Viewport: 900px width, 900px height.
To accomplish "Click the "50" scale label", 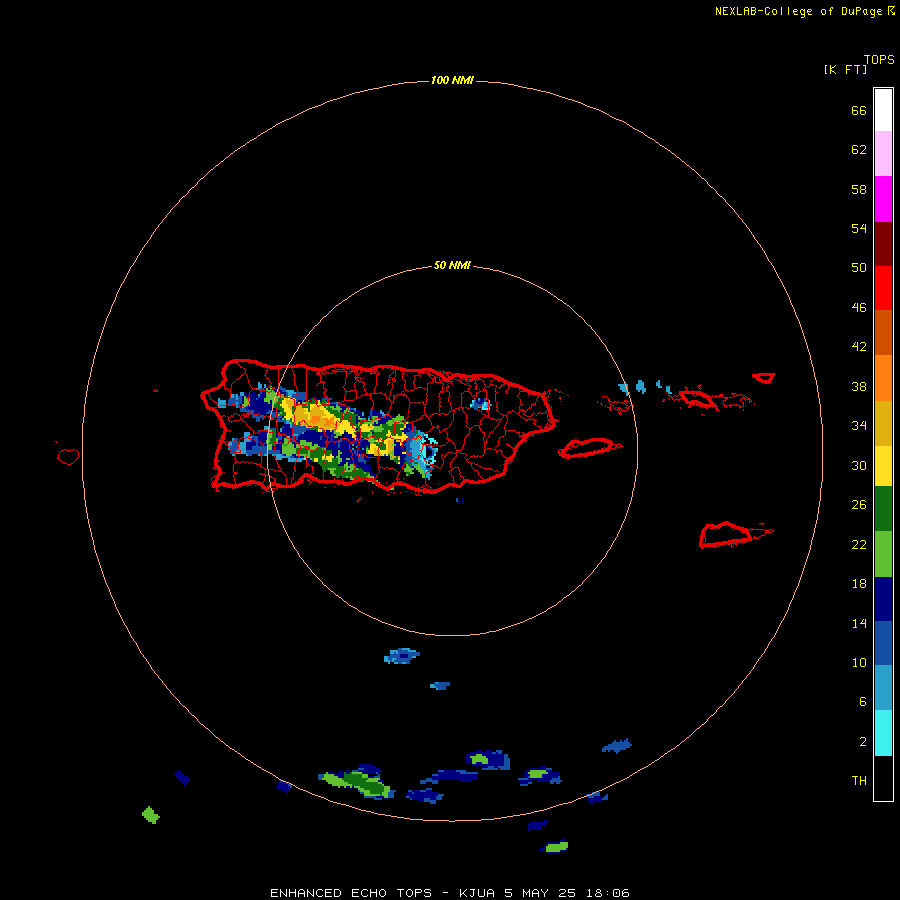I will tap(859, 267).
